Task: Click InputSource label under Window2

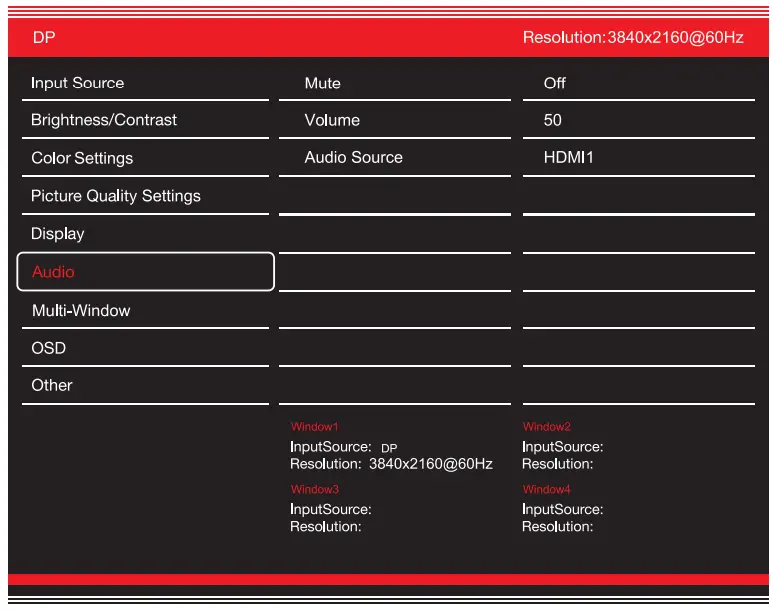Action: click(x=562, y=447)
